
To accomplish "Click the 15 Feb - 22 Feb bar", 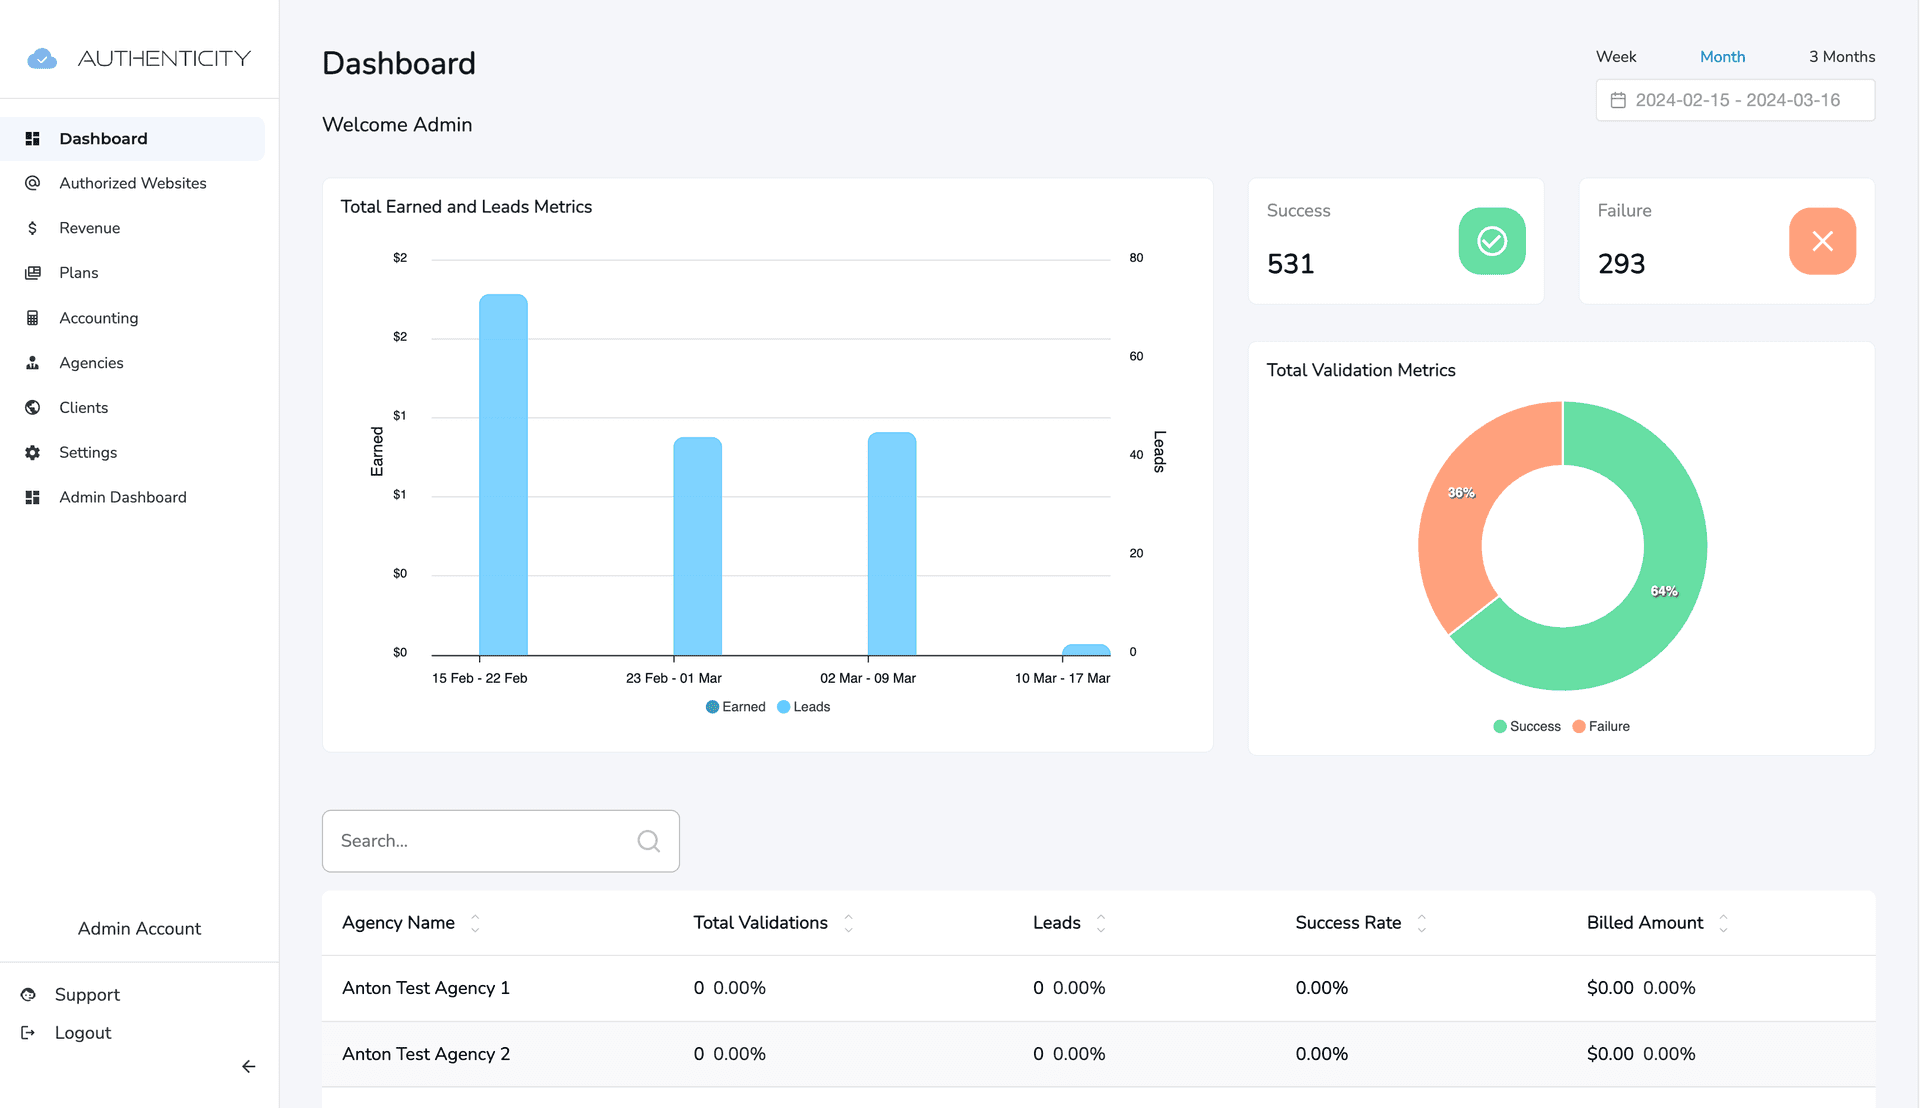I will 503,475.
